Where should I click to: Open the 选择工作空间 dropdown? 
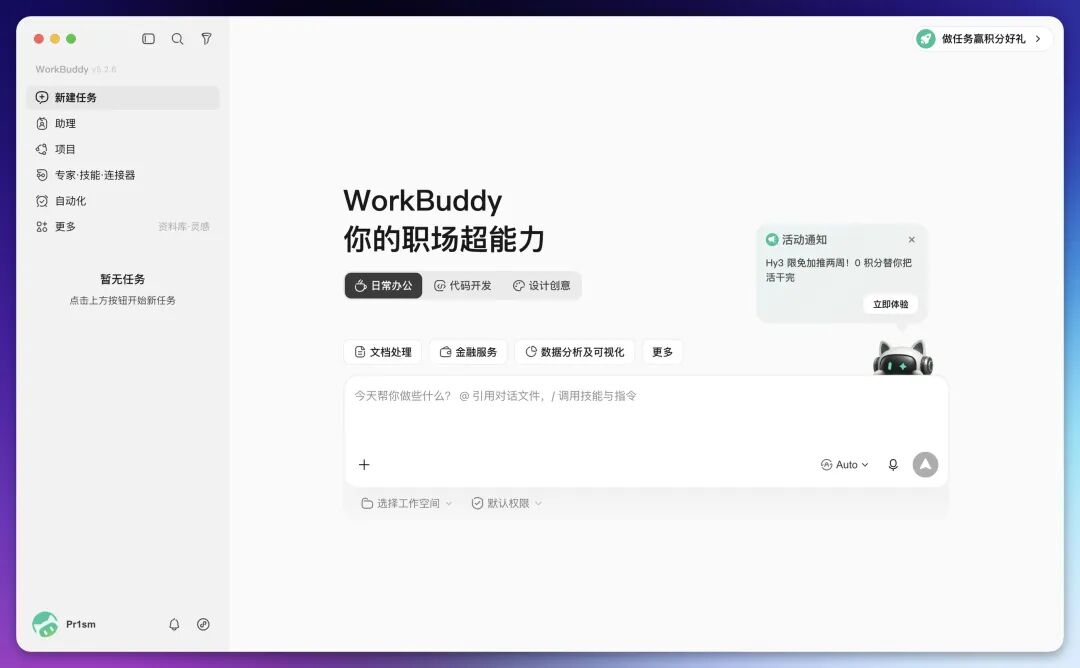tap(406, 503)
